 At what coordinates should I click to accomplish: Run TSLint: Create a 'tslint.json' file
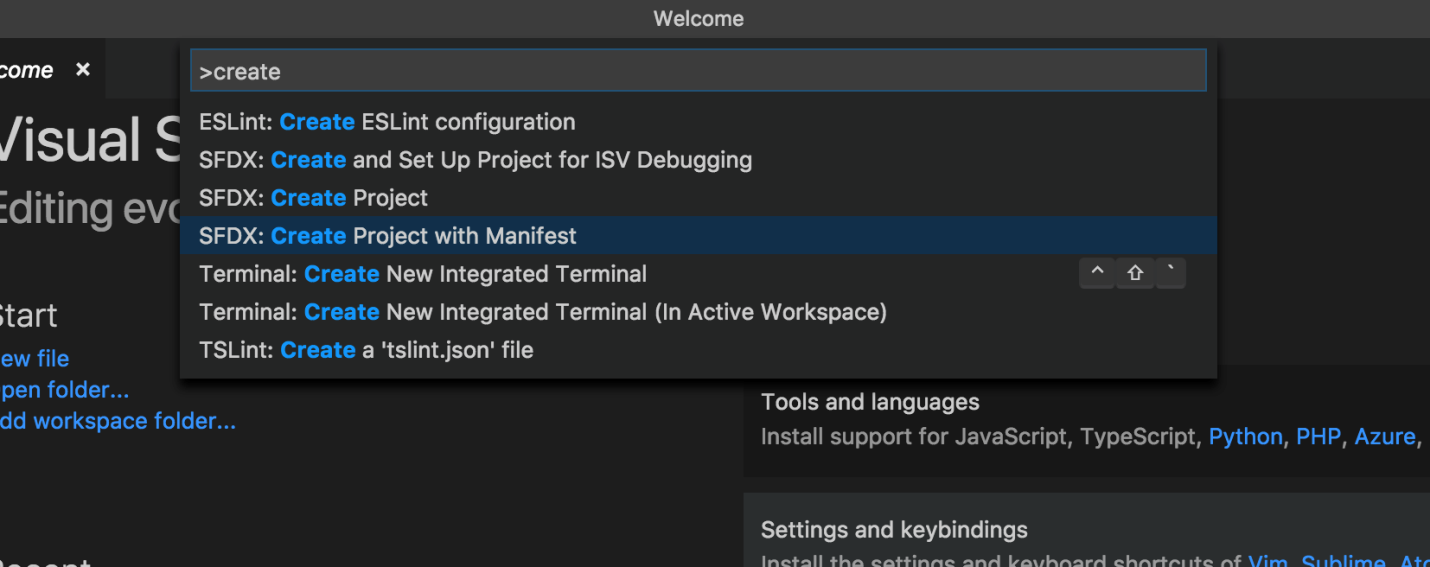pyautogui.click(x=366, y=350)
